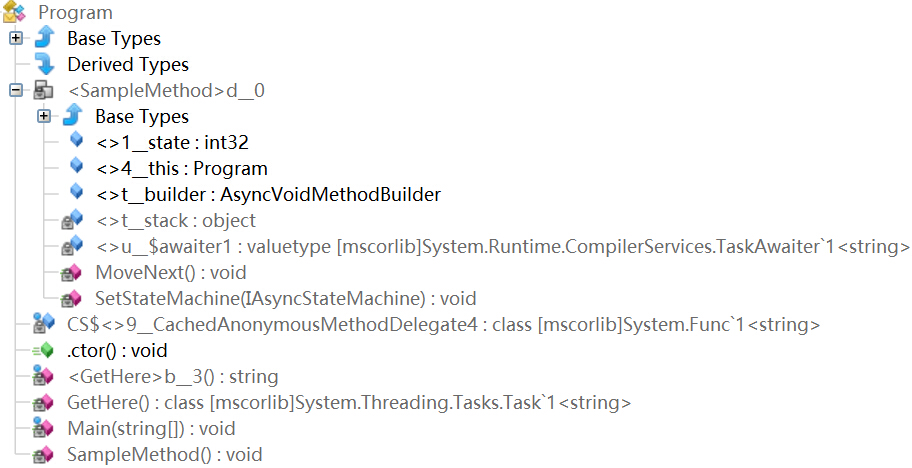Click the Derived Types blue arrow icon
Viewport: 912px width, 468px height.
pyautogui.click(x=44, y=64)
